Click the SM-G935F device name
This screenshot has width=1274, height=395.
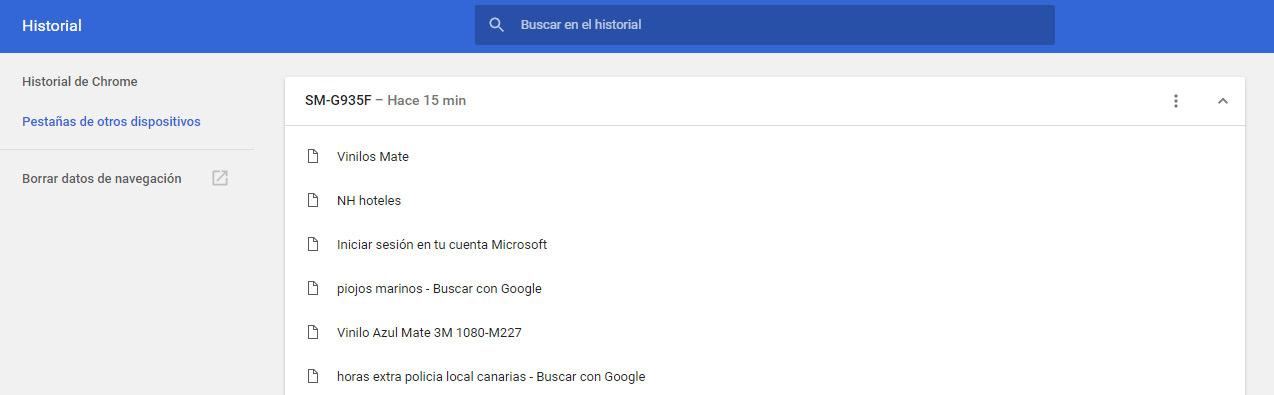point(338,101)
